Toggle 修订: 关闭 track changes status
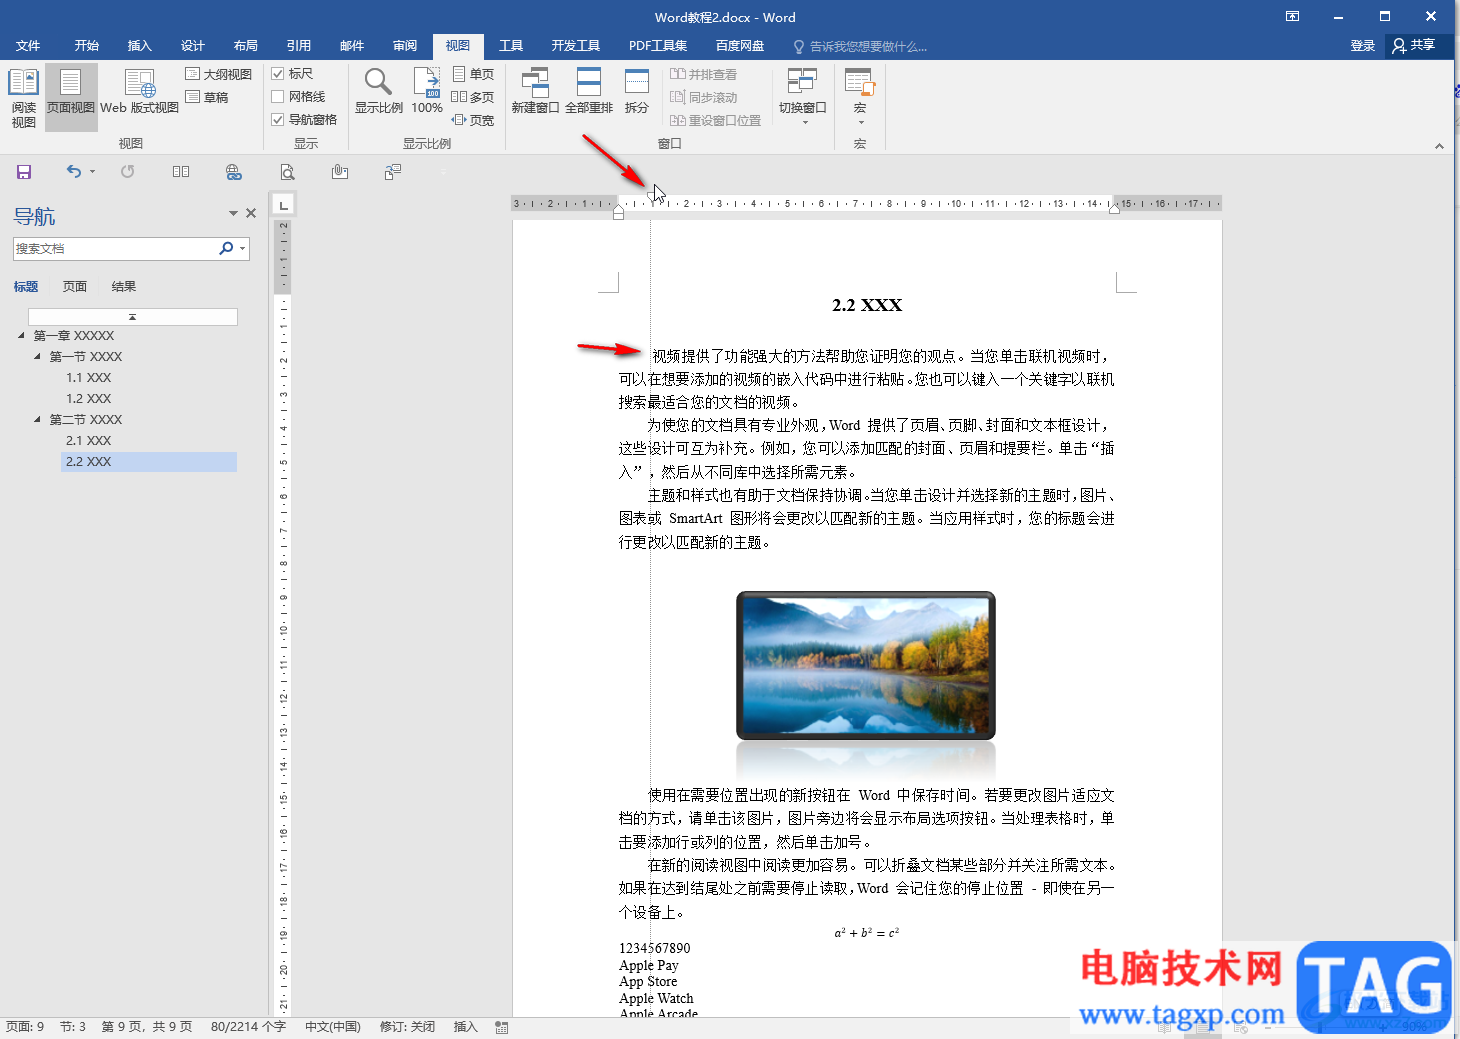1460x1039 pixels. (407, 1027)
